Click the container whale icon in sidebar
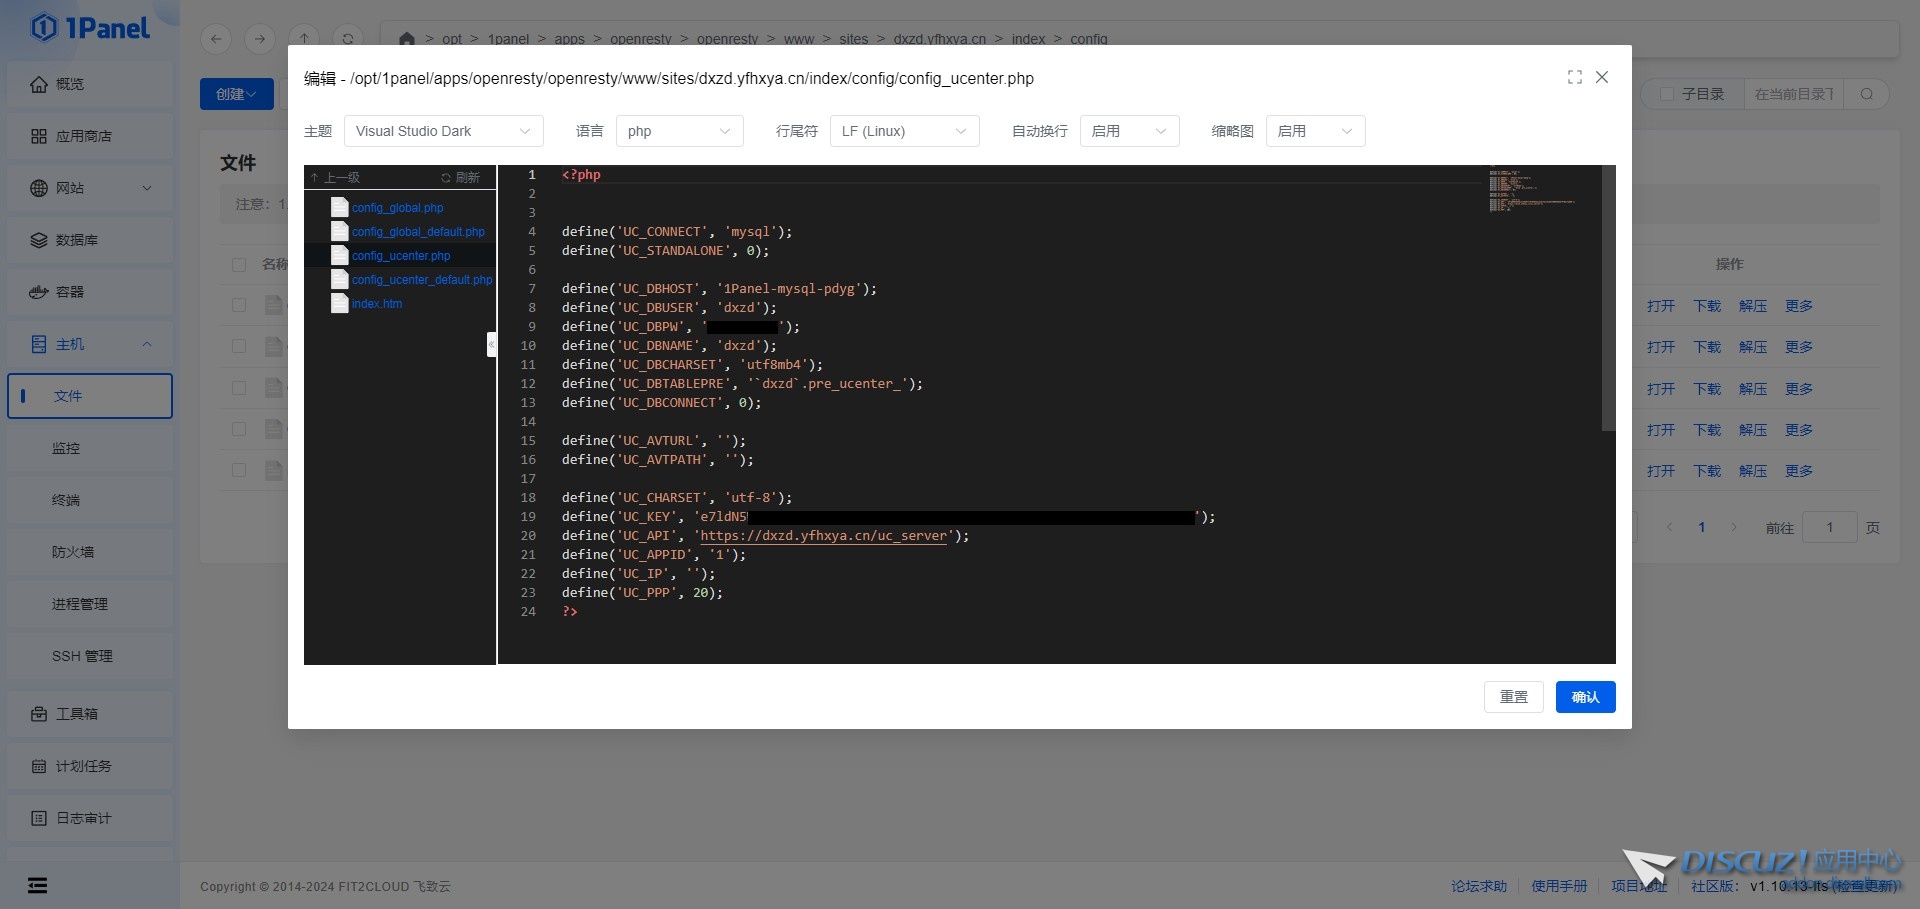Screen dimensions: 1920x909 [39, 292]
